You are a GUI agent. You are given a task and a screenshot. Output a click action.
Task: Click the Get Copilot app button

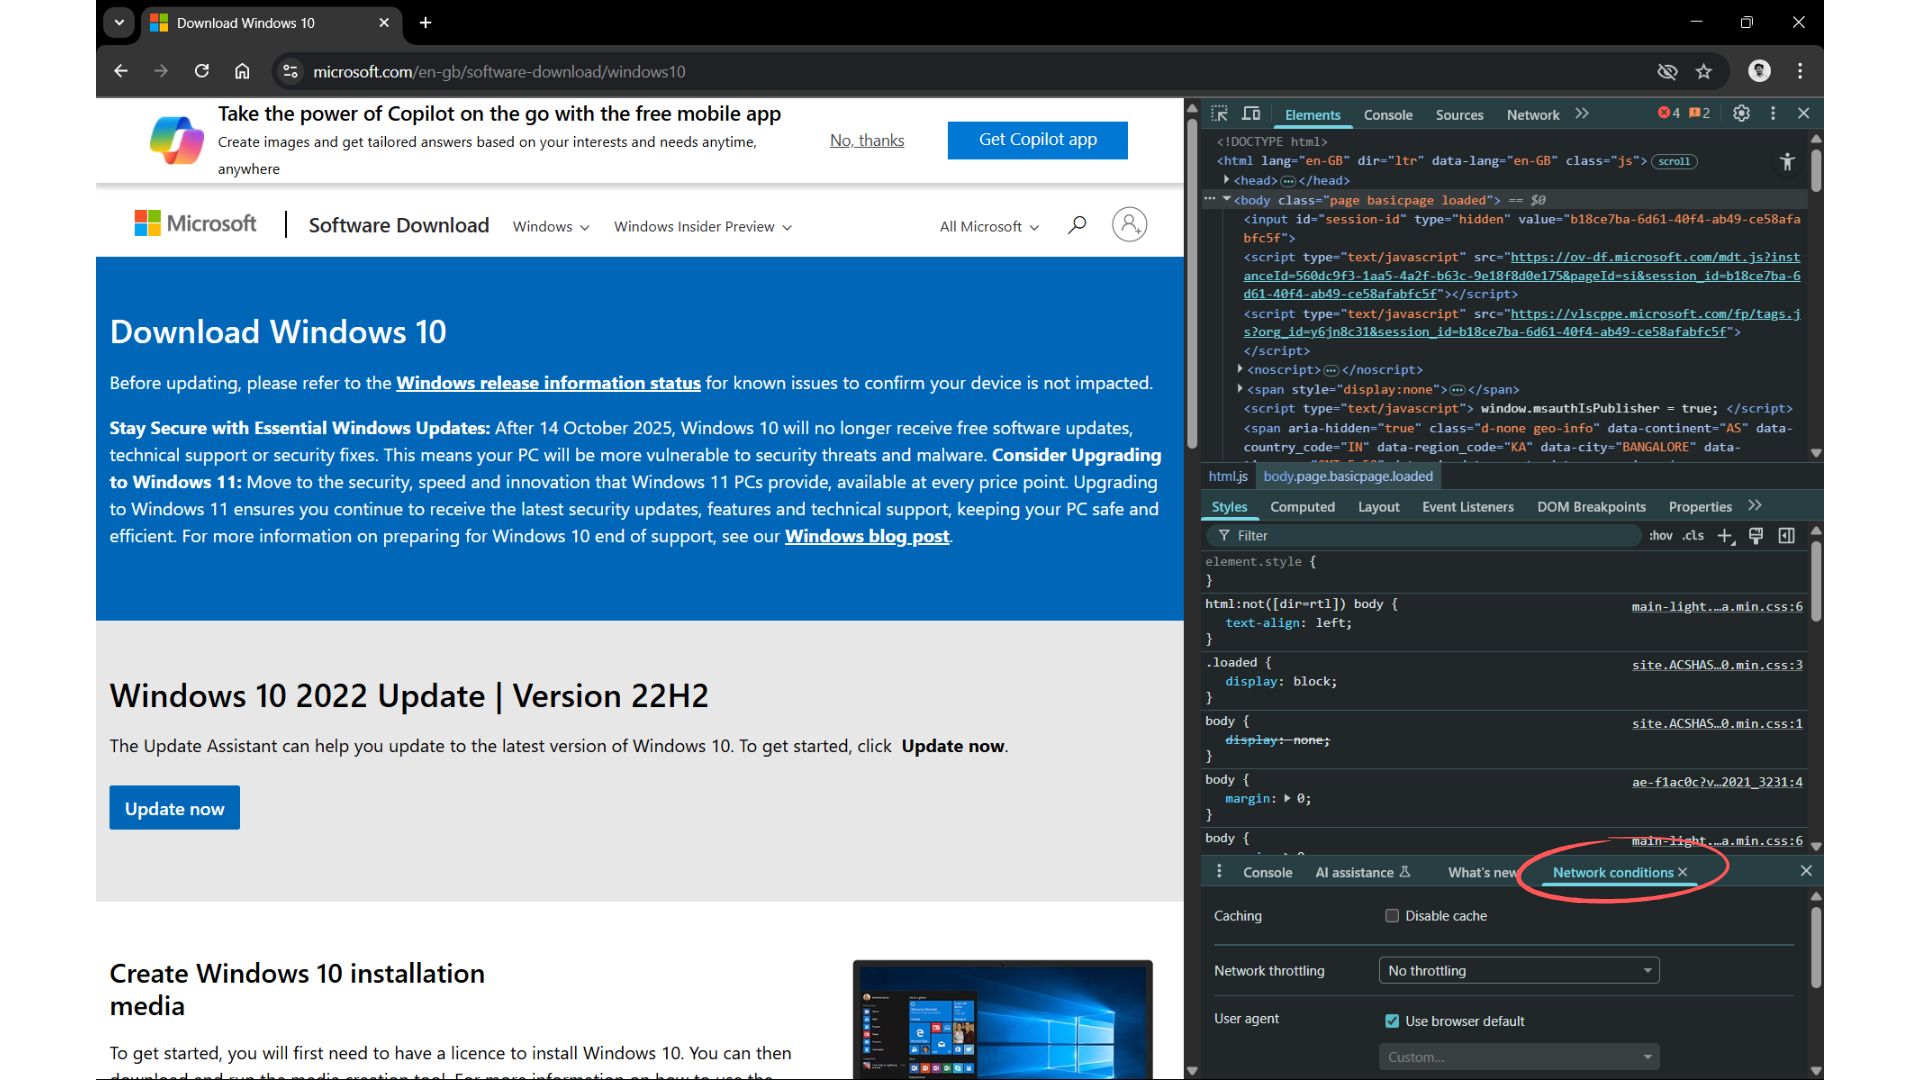(x=1037, y=140)
